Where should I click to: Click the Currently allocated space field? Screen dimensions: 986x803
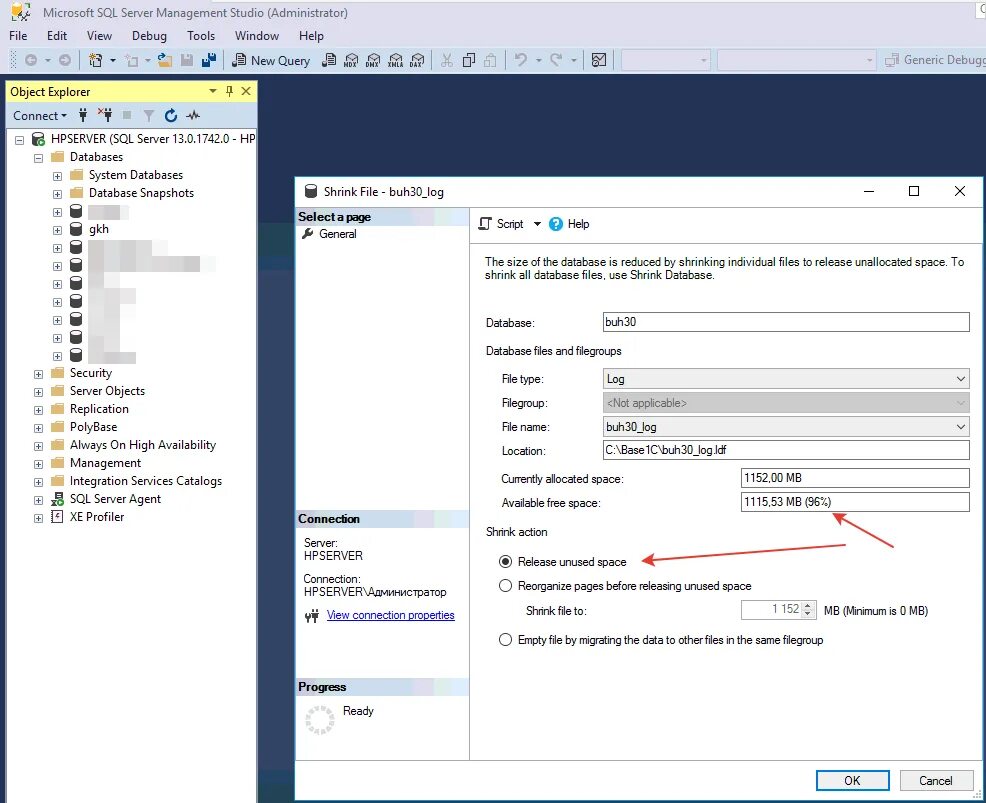pos(855,478)
